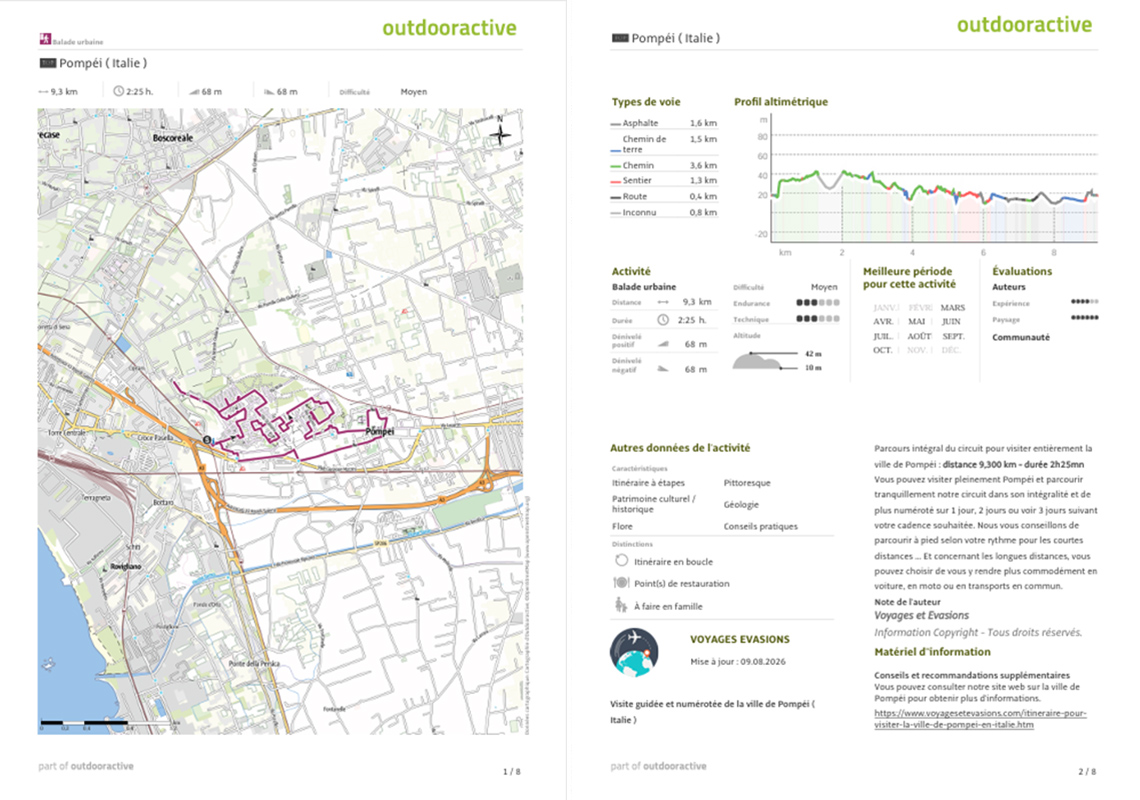Click the AOÛT month in best period
This screenshot has height=800, width=1140.
click(x=919, y=336)
